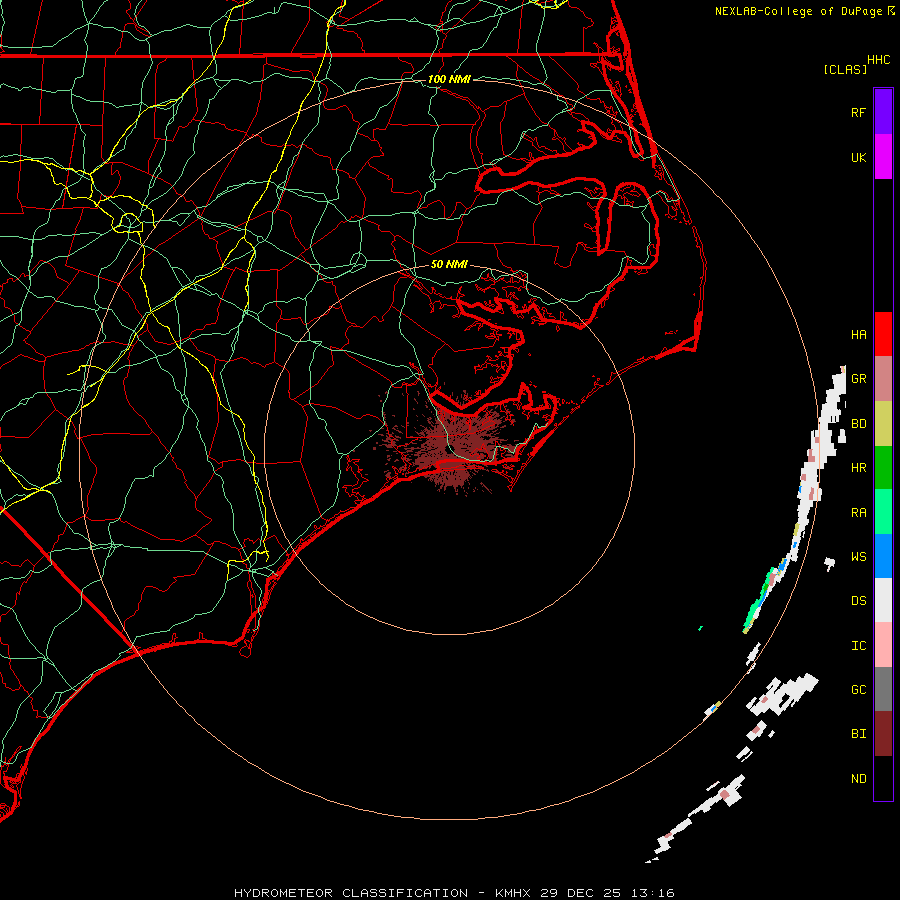The image size is (900, 900).
Task: Click the WS wet snow blue swatch
Action: tap(883, 556)
